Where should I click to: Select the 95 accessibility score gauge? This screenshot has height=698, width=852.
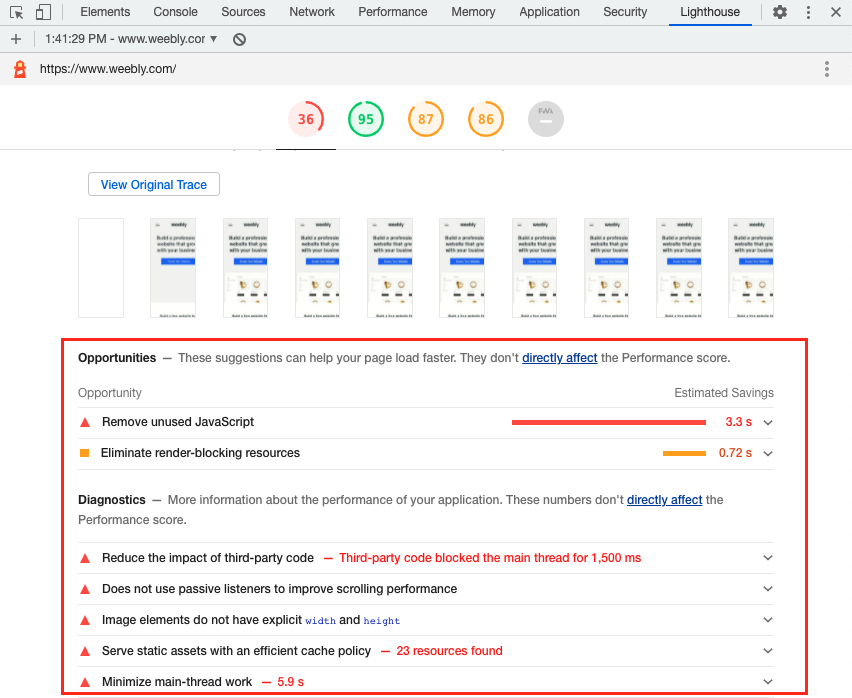(366, 119)
